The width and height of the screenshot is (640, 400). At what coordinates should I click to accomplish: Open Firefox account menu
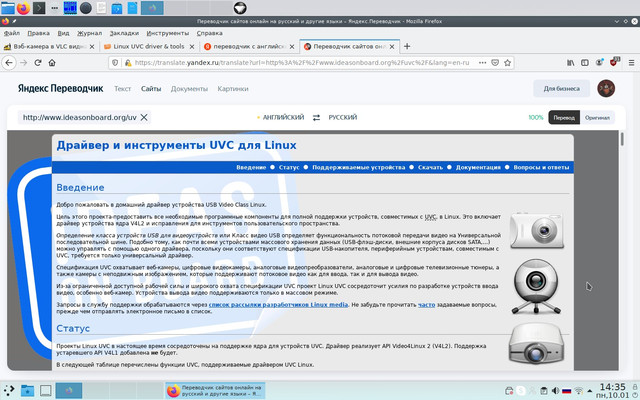[599, 63]
